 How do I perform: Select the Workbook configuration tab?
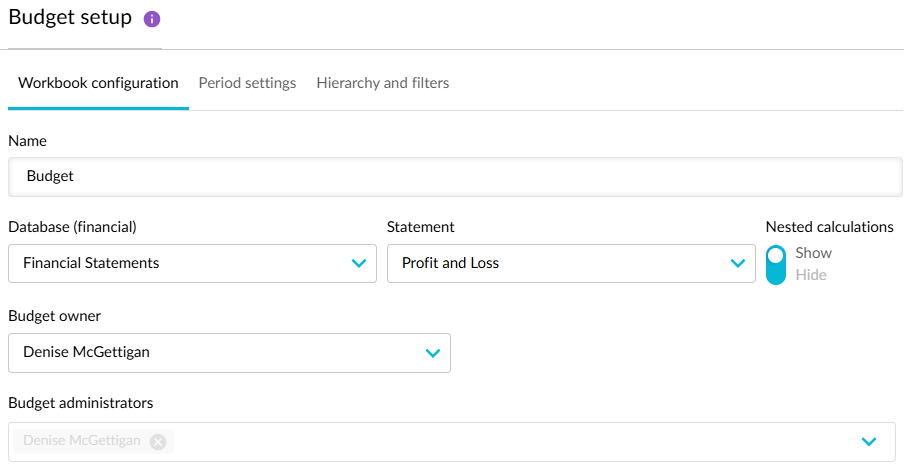click(x=98, y=83)
